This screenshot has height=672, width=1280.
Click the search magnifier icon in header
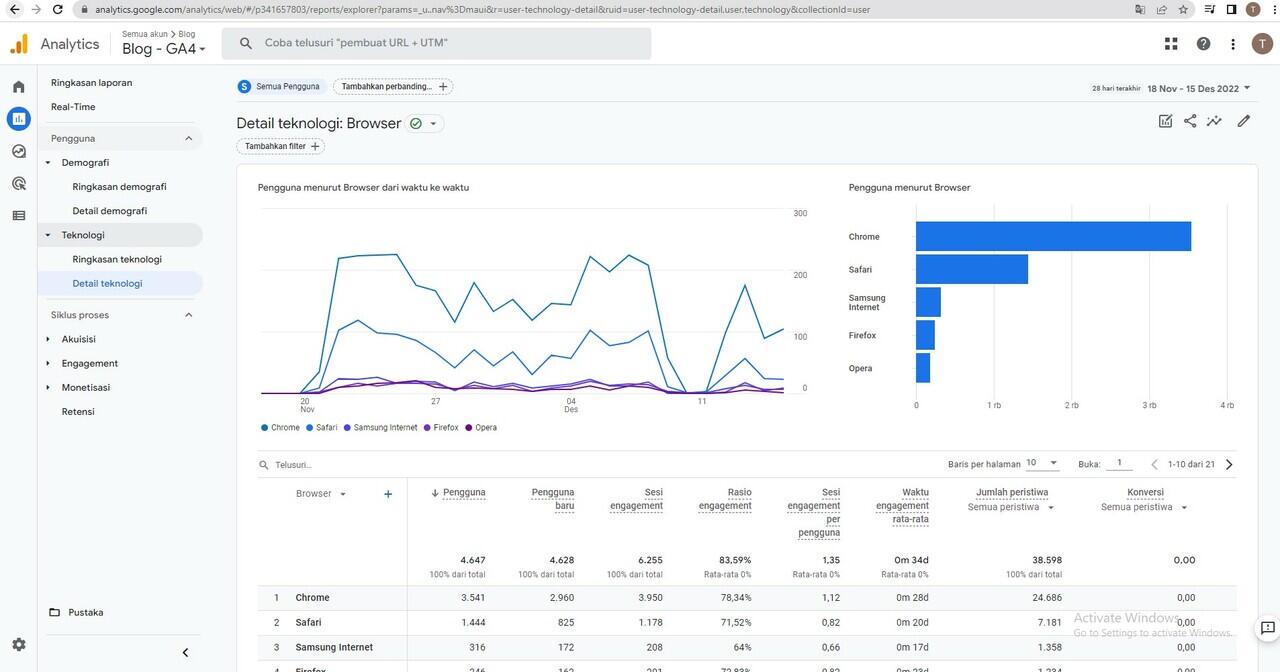(245, 44)
